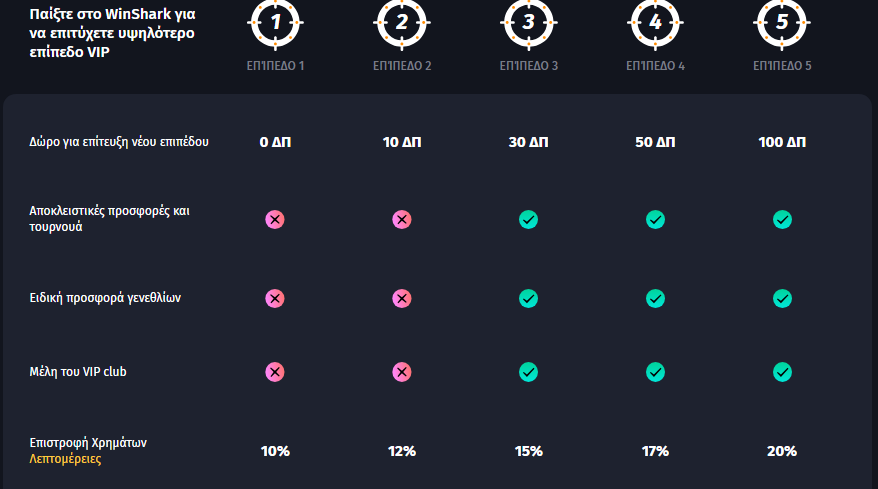
Task: Click pink X for Level 2 exclusive offers
Action: [x=402, y=219]
